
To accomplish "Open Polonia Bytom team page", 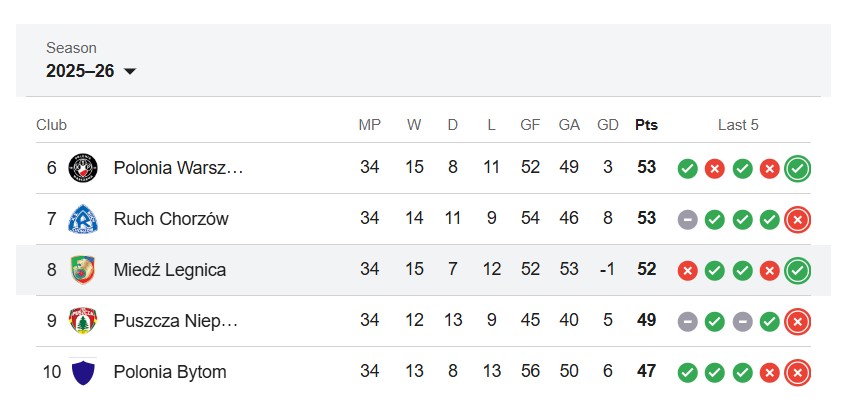I will (x=170, y=372).
